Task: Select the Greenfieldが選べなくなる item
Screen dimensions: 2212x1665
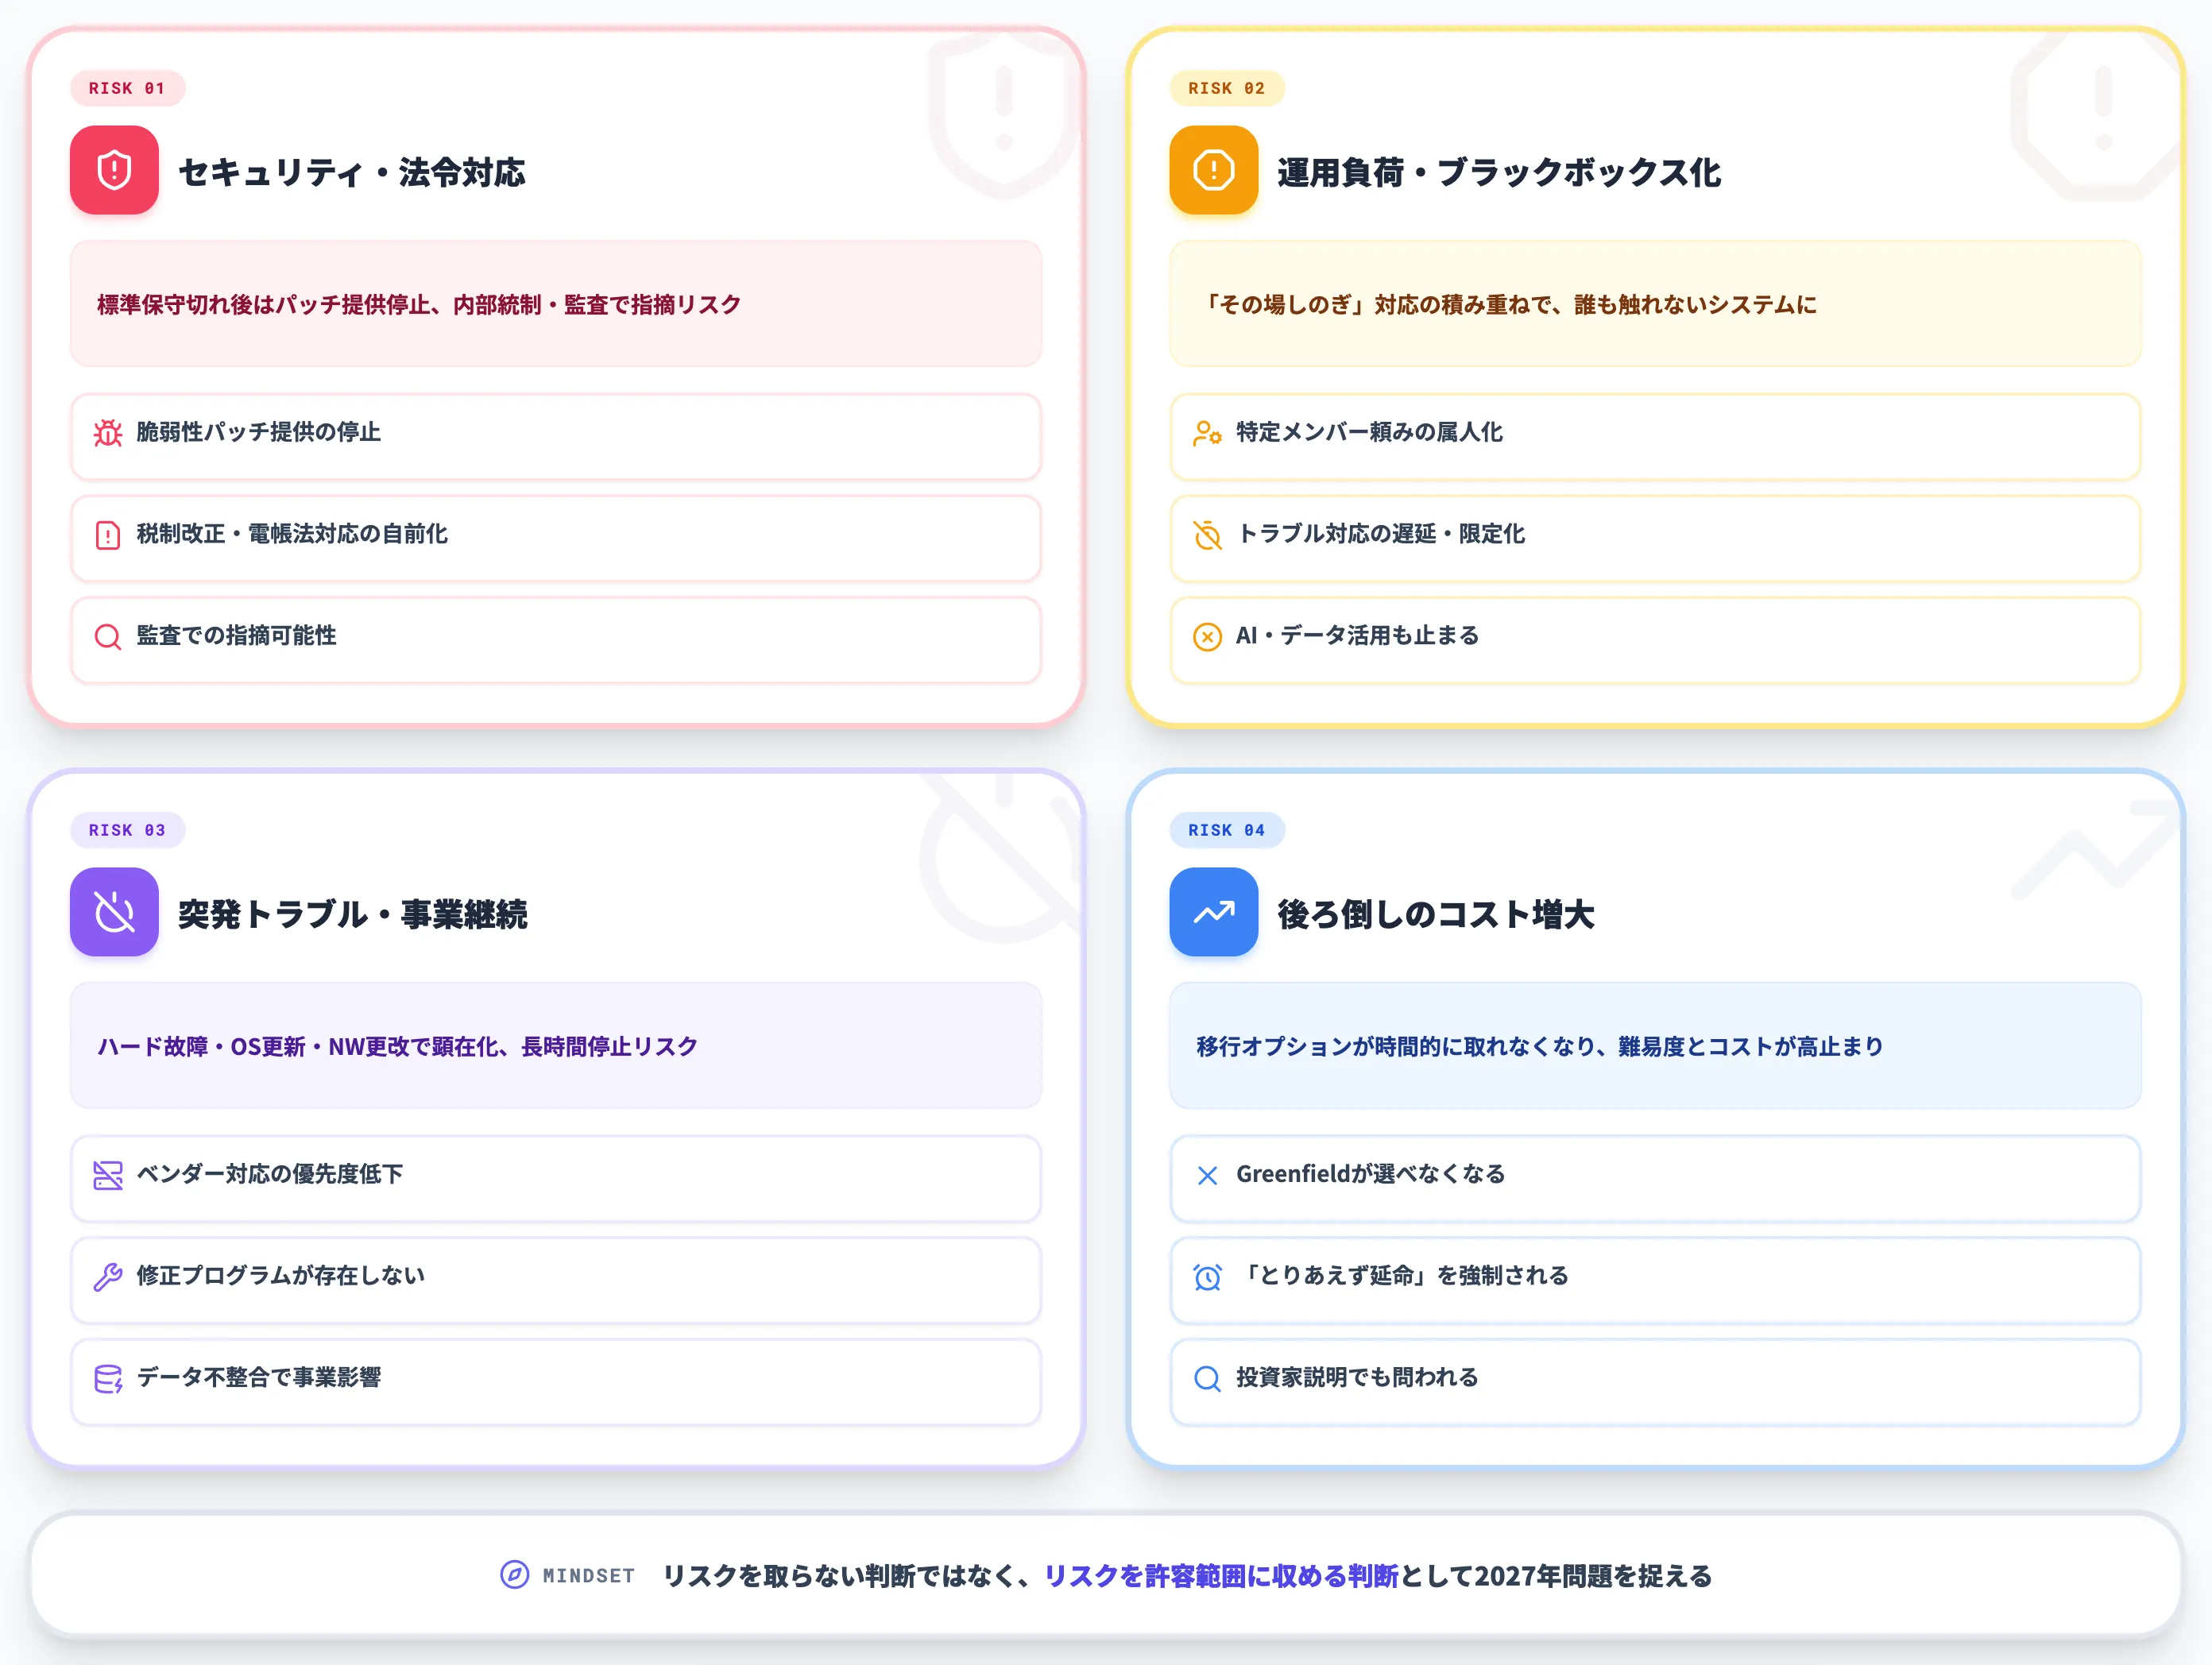Action: click(1655, 1179)
